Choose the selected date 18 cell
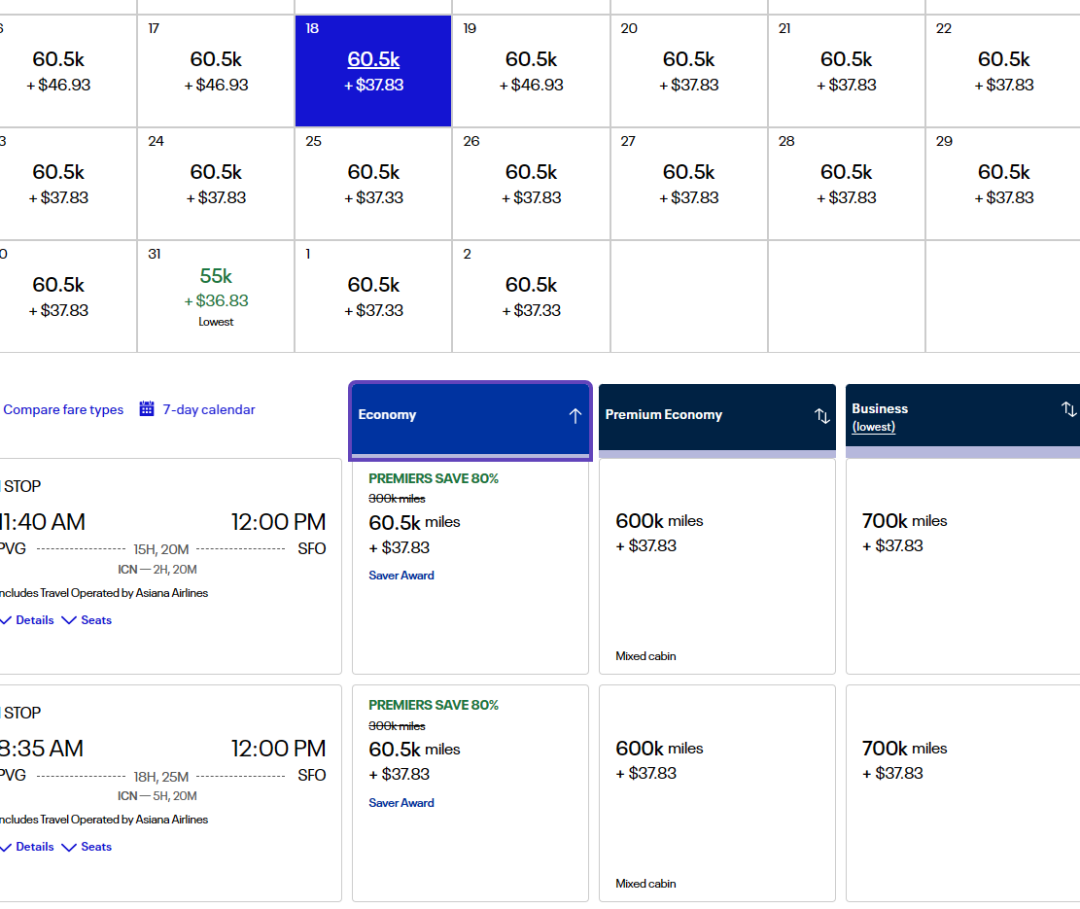This screenshot has height=909, width=1080. pos(373,71)
